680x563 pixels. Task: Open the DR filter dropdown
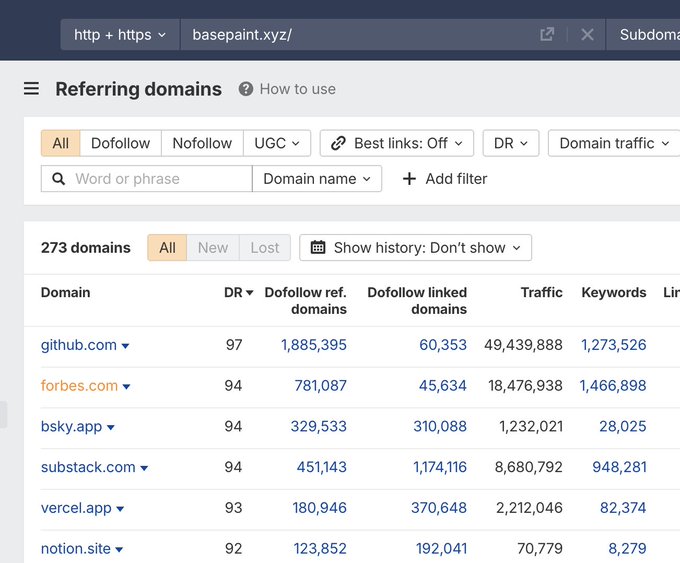[511, 143]
